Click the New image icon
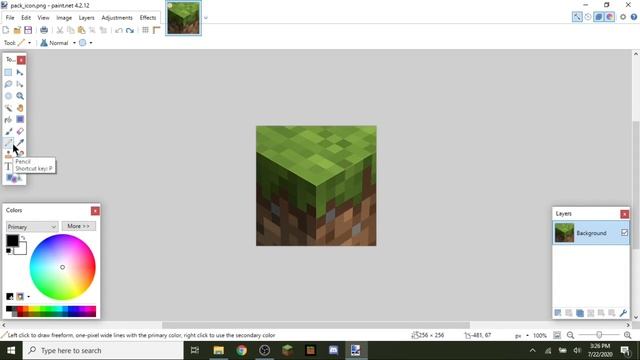 [x=6, y=30]
